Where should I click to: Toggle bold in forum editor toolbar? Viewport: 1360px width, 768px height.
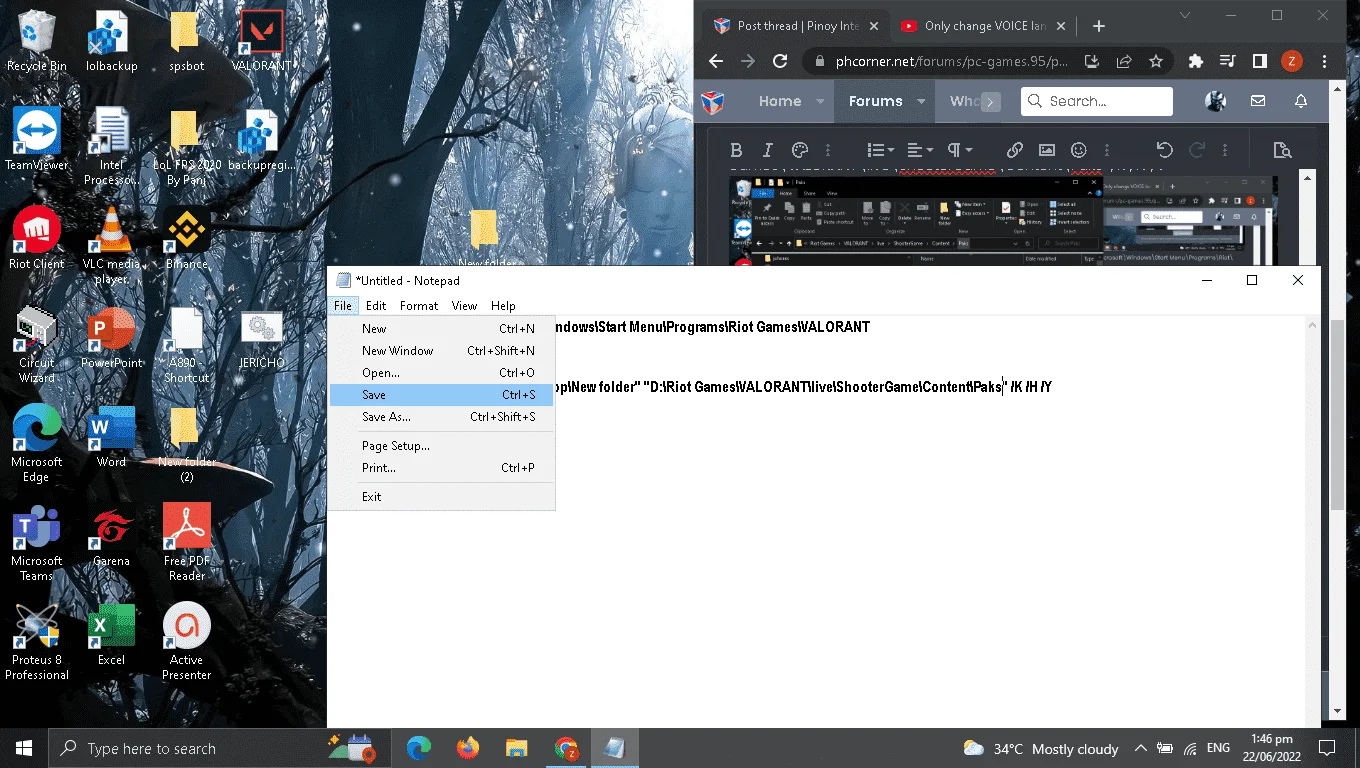pyautogui.click(x=736, y=150)
